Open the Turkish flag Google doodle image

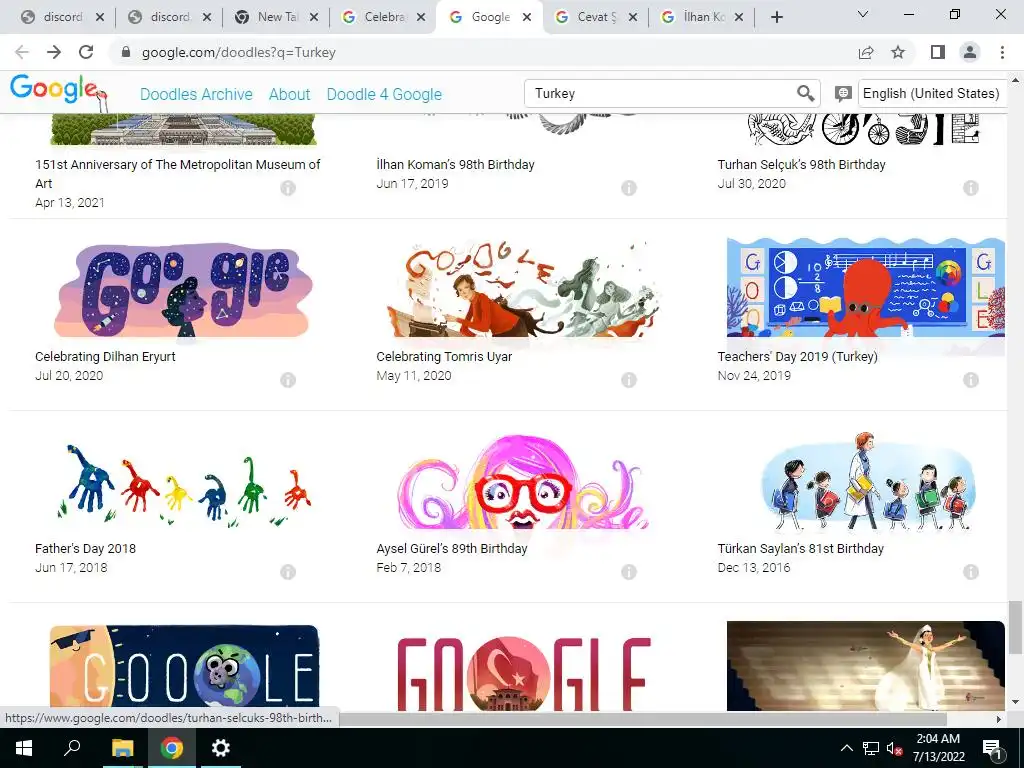(524, 673)
